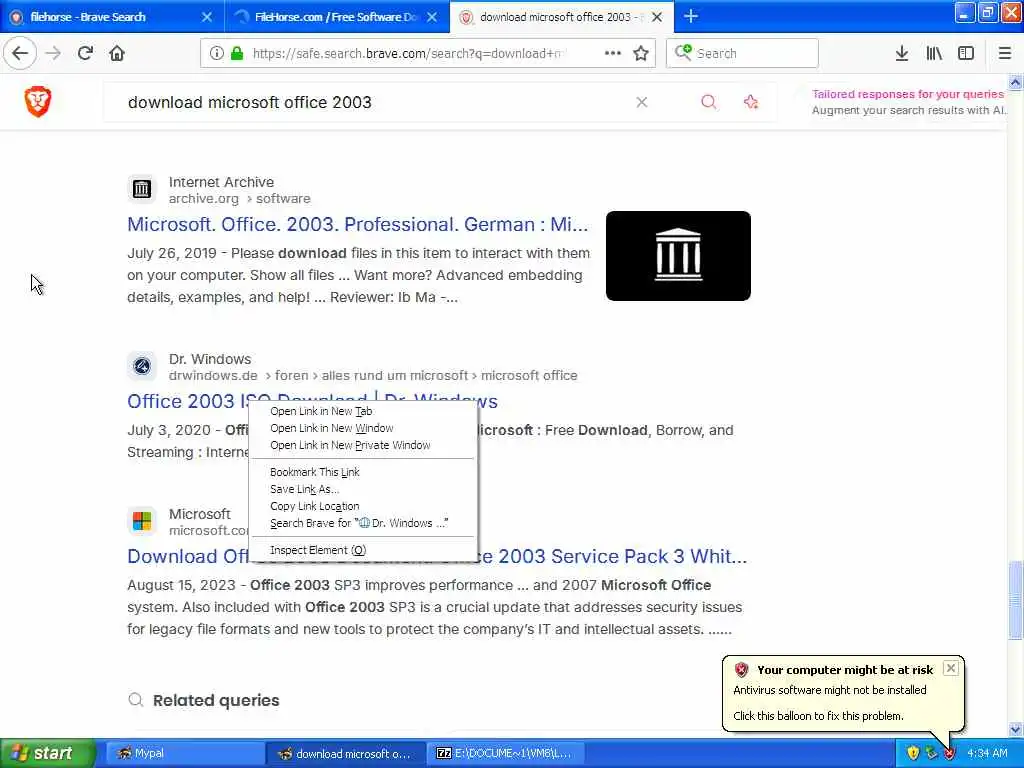1024x768 pixels.
Task: Switch to Mypal taskbar button
Action: 185,753
